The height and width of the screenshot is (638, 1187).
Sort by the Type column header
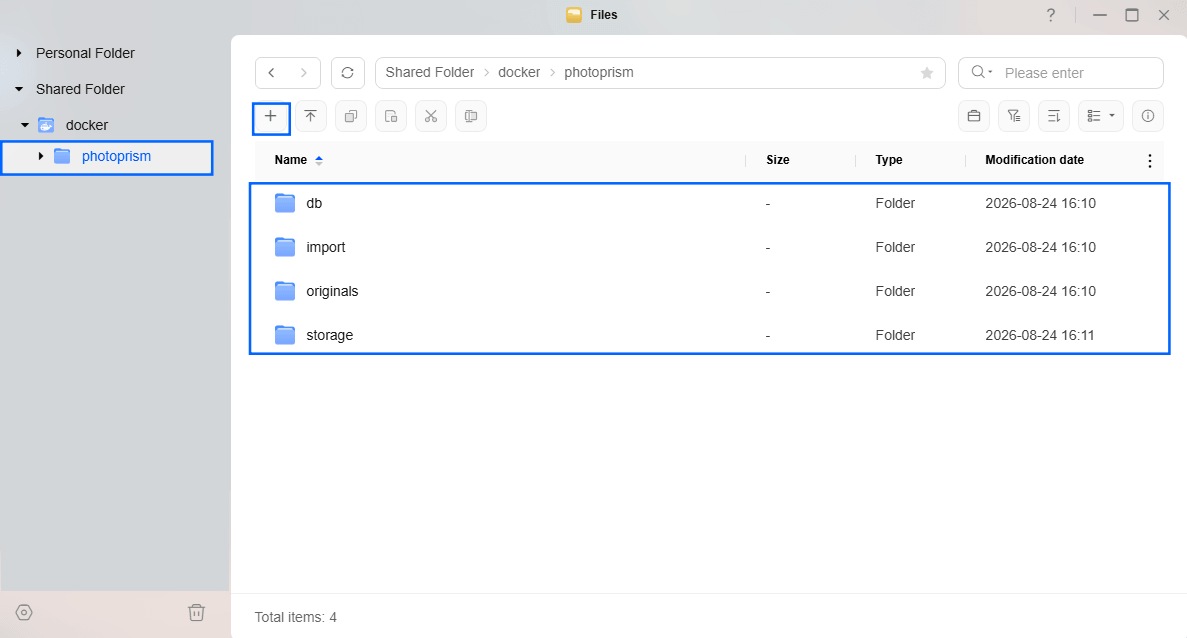[x=889, y=160]
